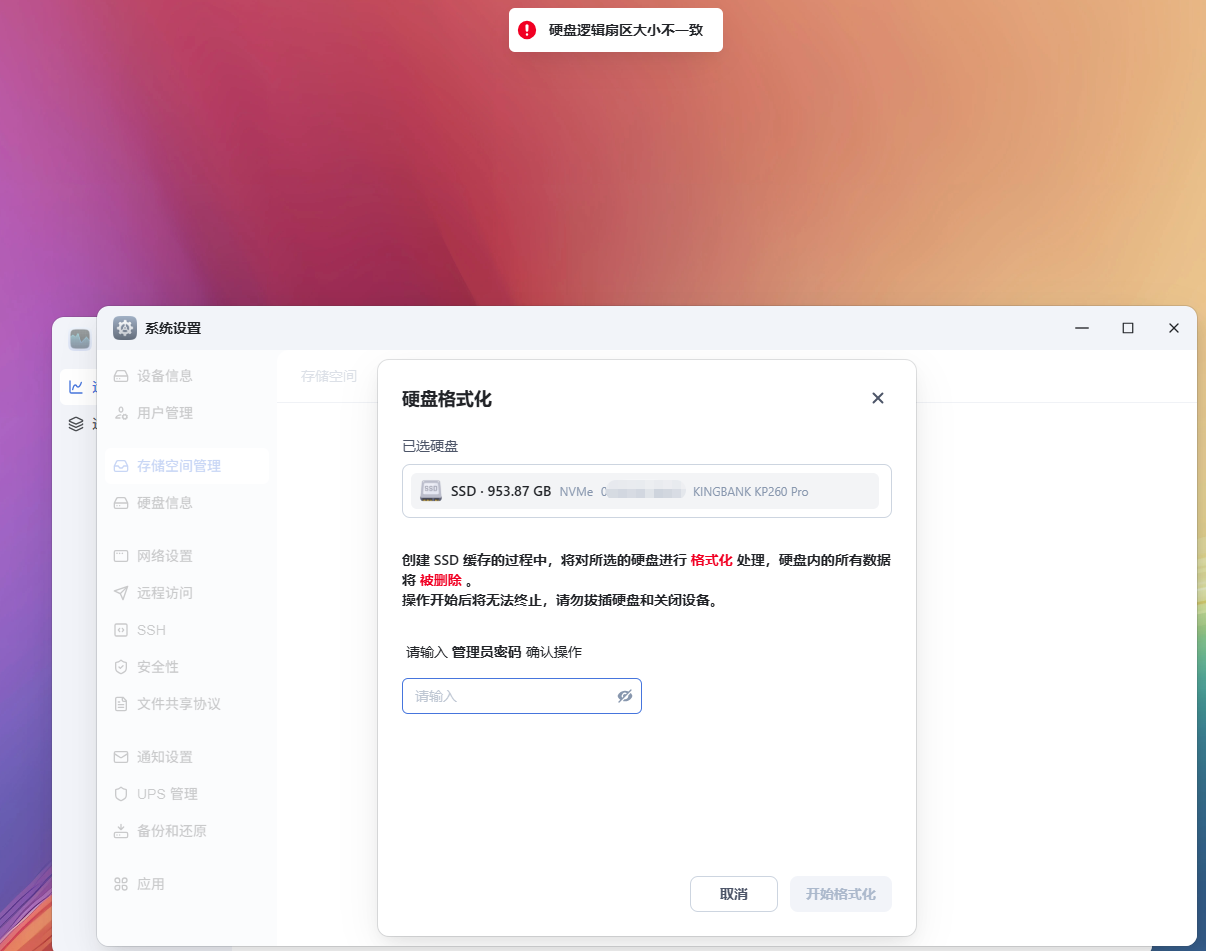Click the red 被删除 warning word
The image size is (1206, 951).
[440, 580]
